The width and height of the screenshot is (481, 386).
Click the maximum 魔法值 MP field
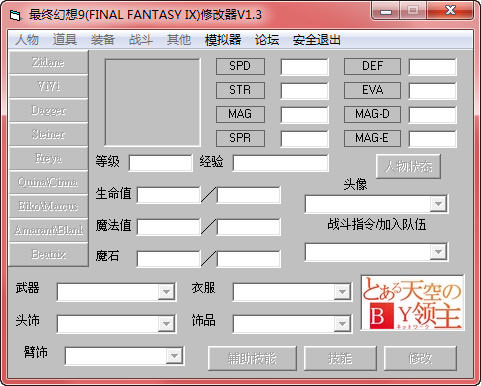[249, 227]
